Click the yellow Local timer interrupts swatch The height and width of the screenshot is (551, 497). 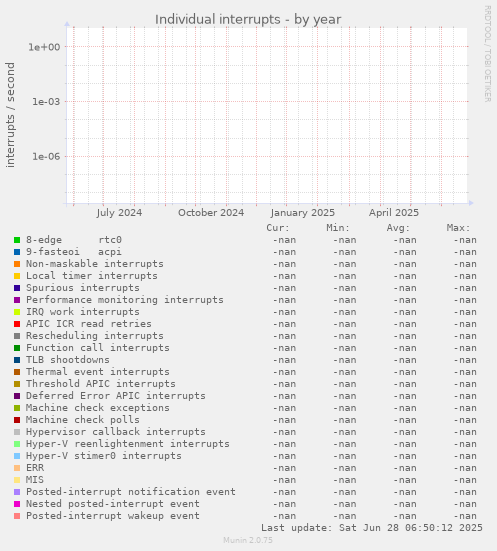coord(17,276)
